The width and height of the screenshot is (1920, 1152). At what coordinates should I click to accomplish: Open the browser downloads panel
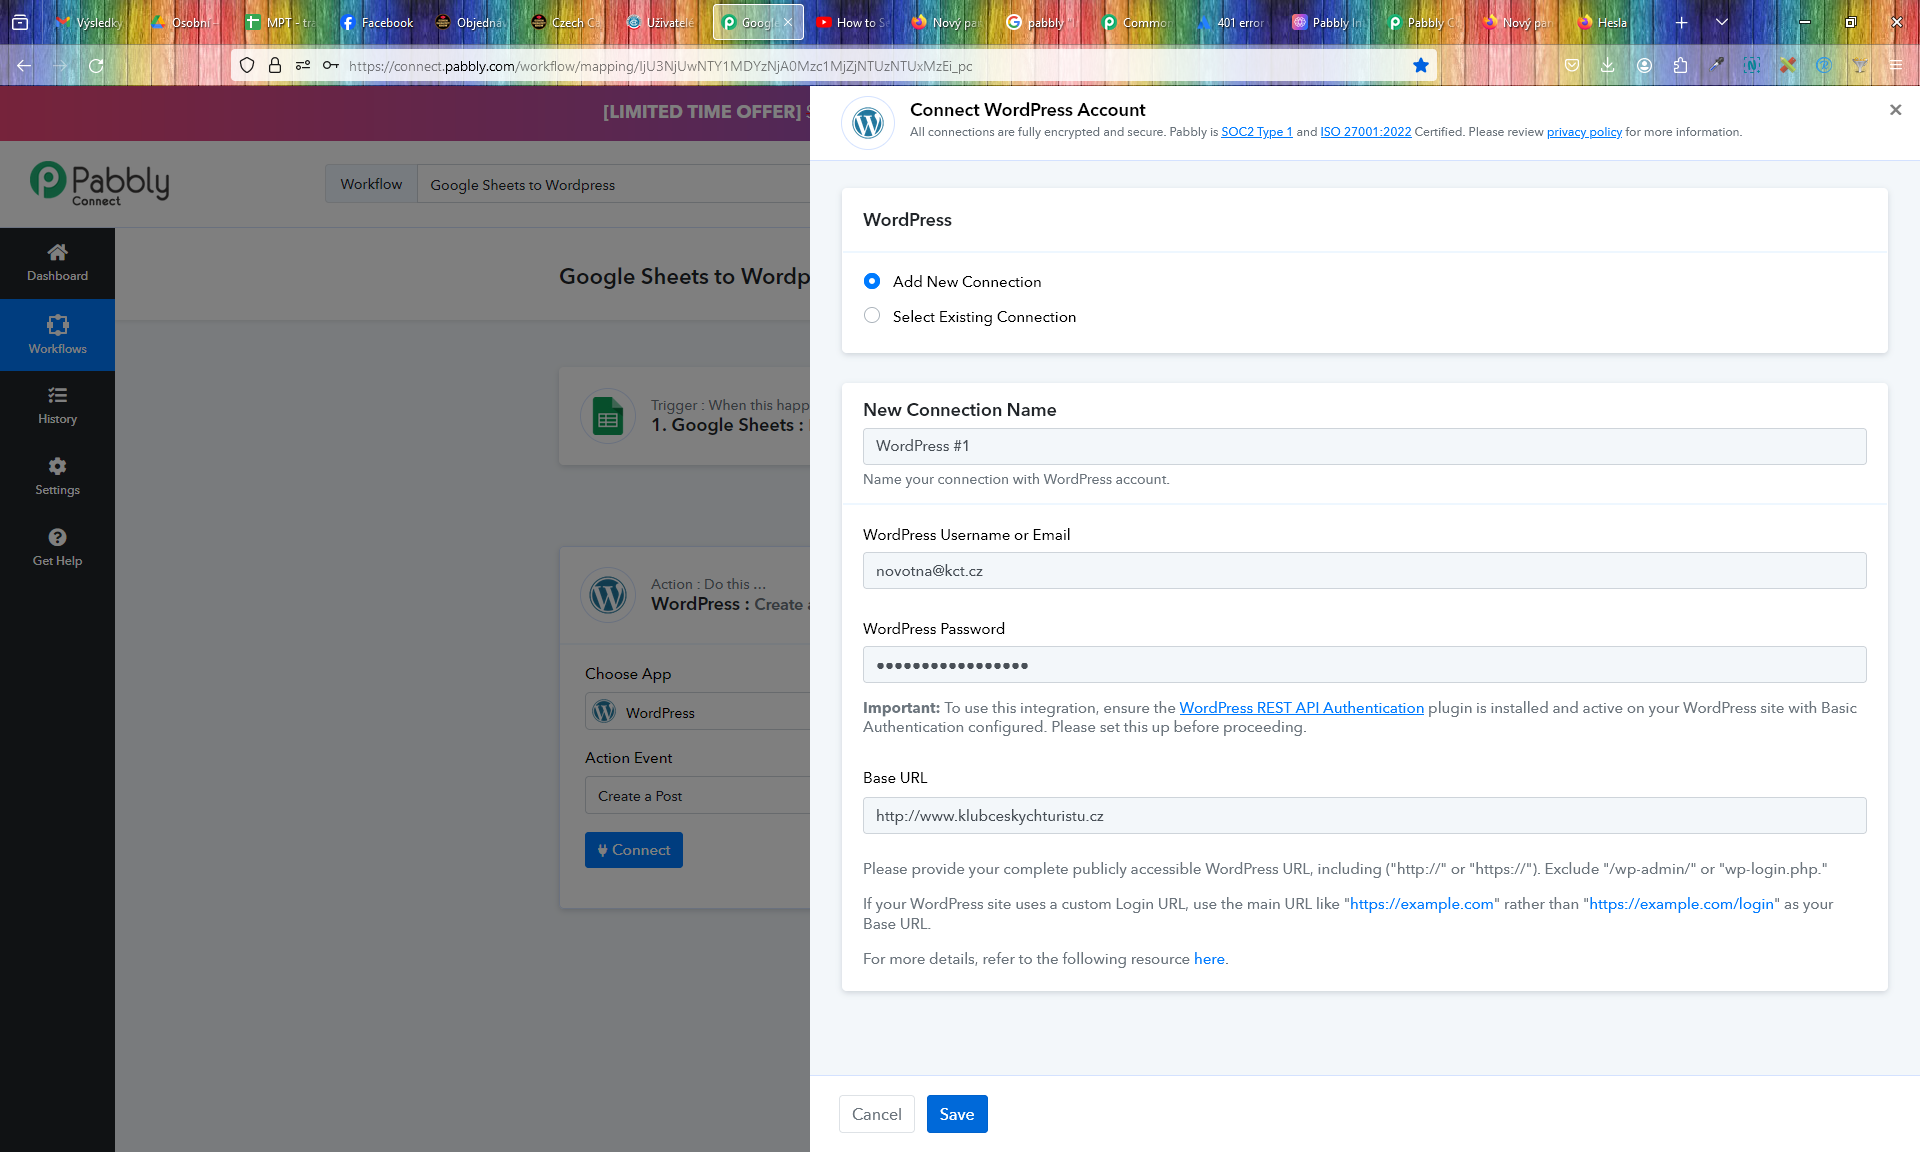click(1608, 66)
